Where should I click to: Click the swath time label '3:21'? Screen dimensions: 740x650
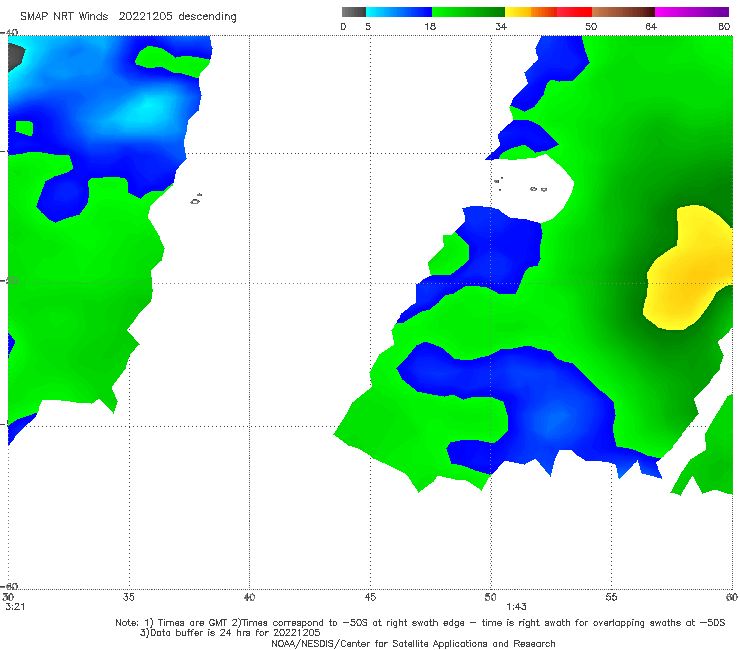(x=15, y=607)
